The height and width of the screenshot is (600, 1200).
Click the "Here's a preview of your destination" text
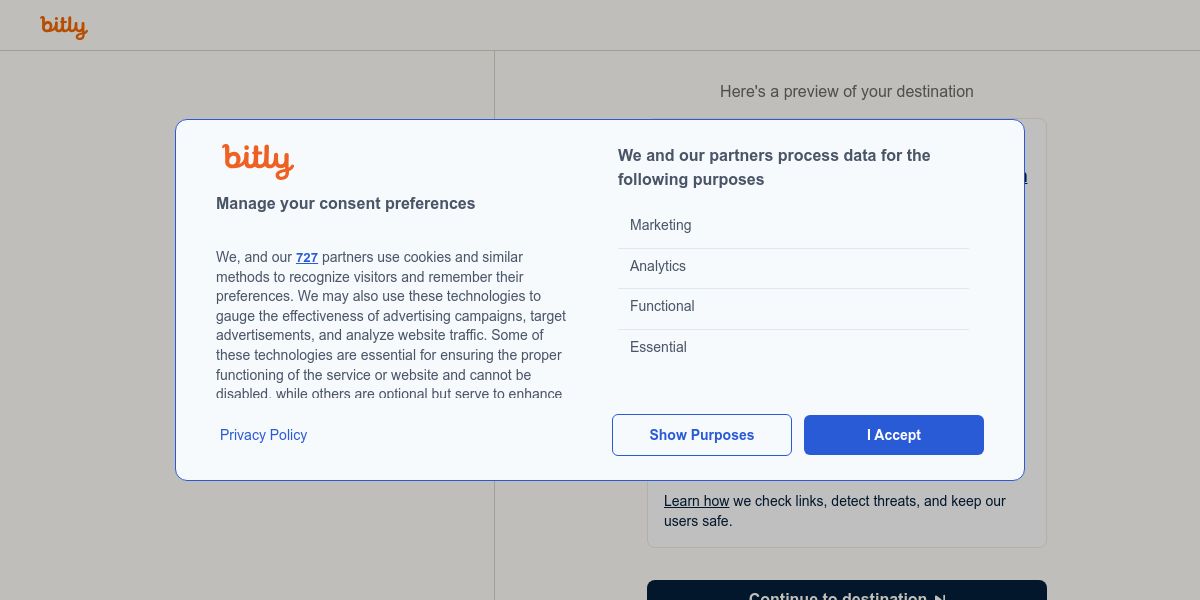tap(846, 92)
